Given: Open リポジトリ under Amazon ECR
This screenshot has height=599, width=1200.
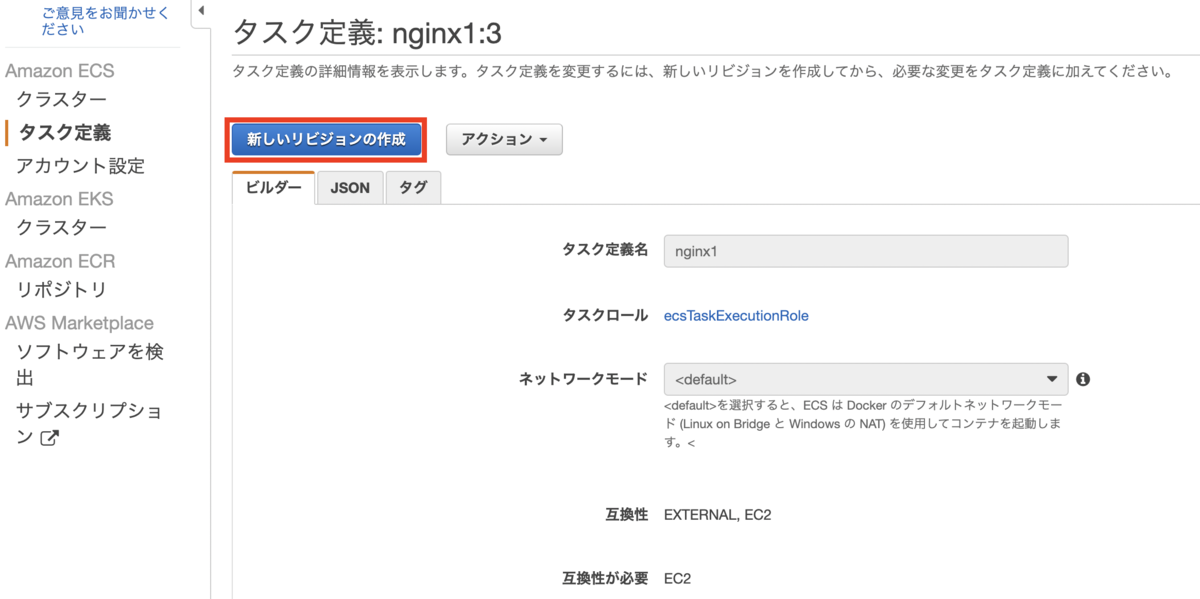Looking at the screenshot, I should click(x=61, y=289).
